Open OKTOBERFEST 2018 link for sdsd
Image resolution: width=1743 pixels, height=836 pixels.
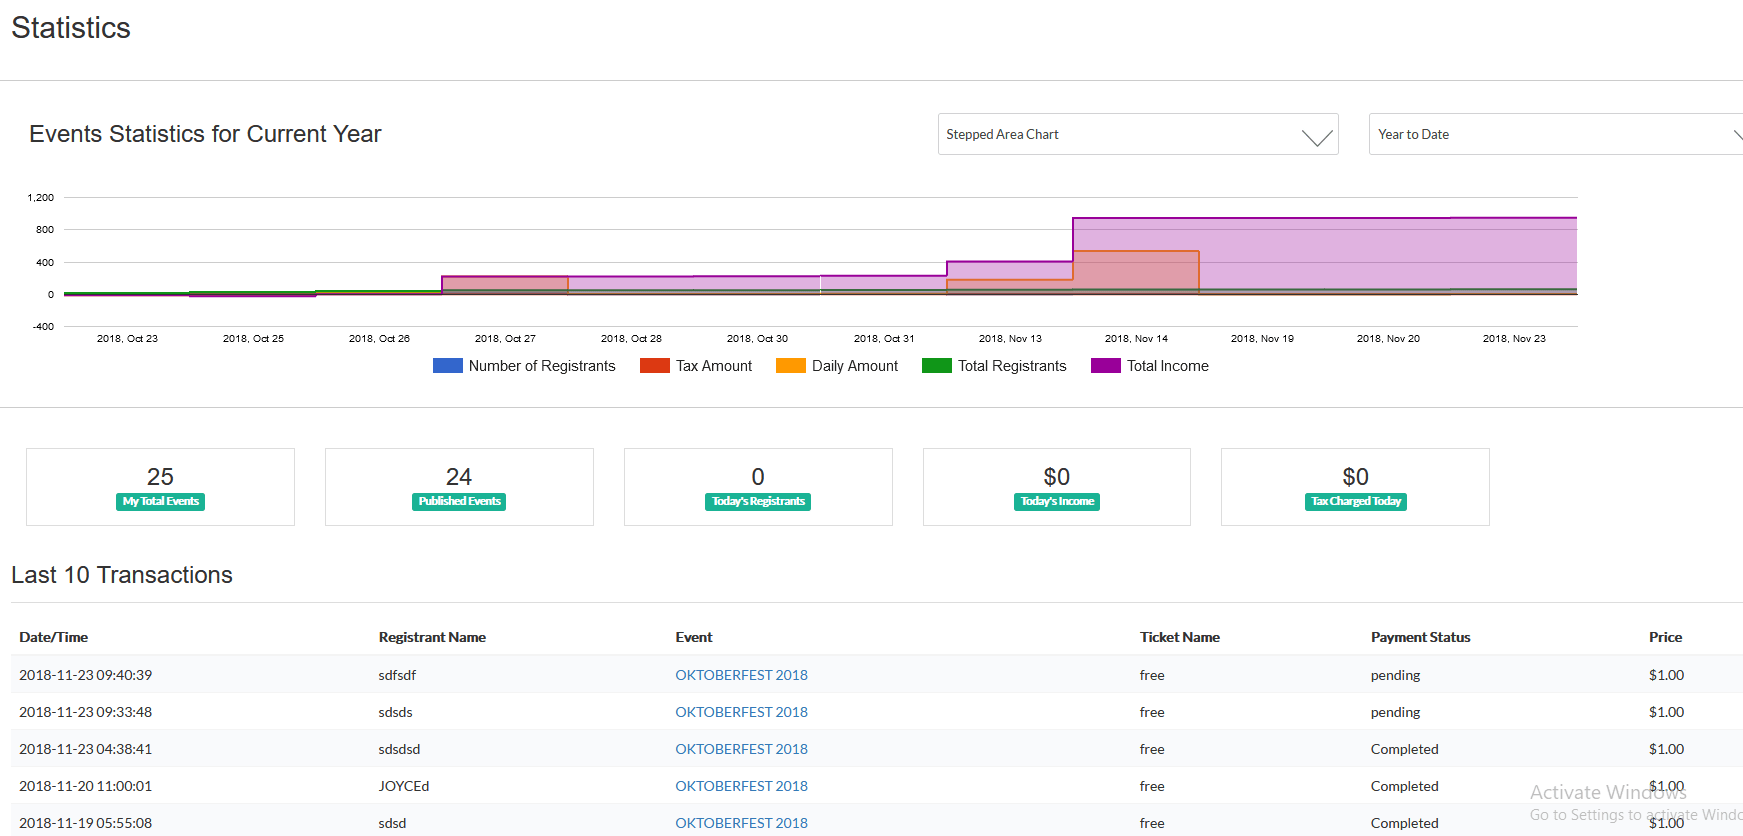(x=741, y=823)
